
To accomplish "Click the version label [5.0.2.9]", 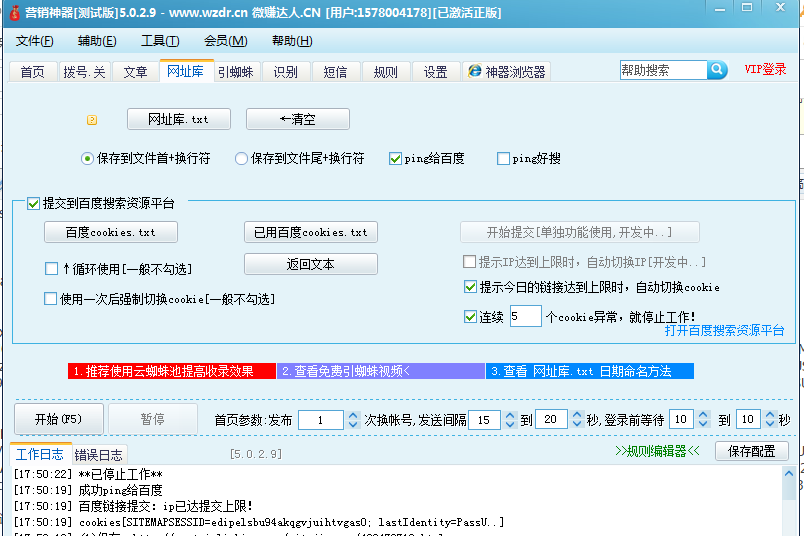I will (256, 454).
